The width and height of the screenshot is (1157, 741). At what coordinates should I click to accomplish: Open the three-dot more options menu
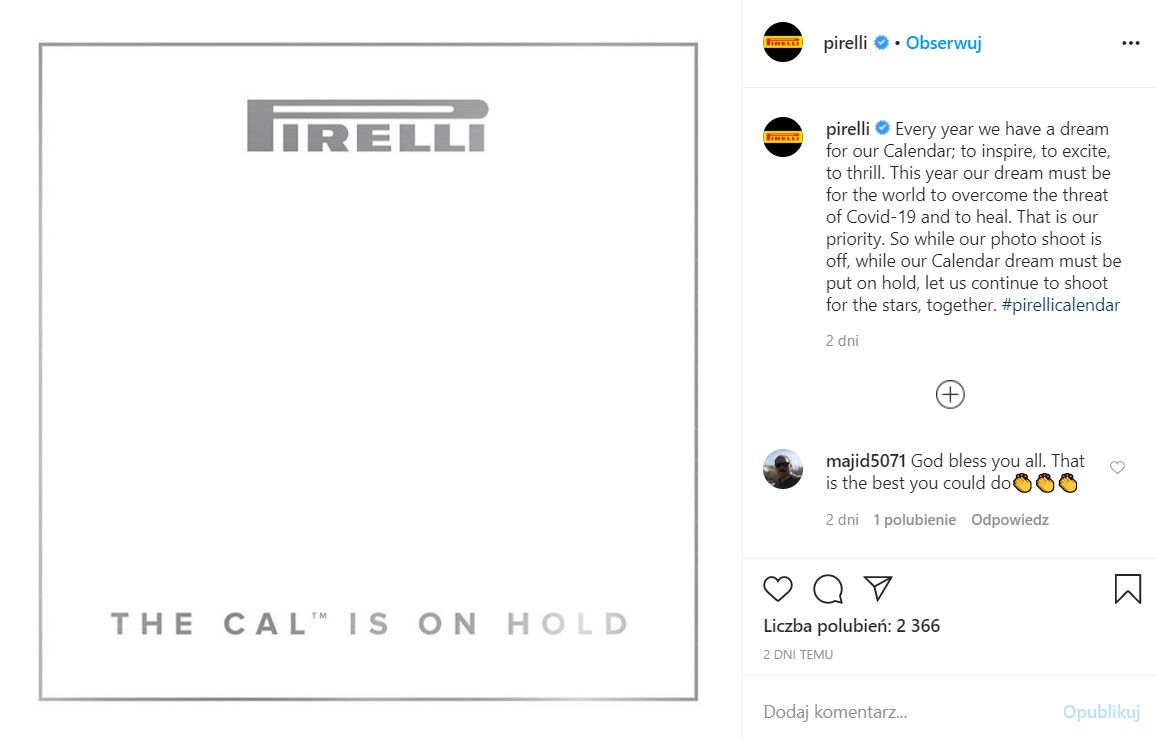coord(1131,43)
